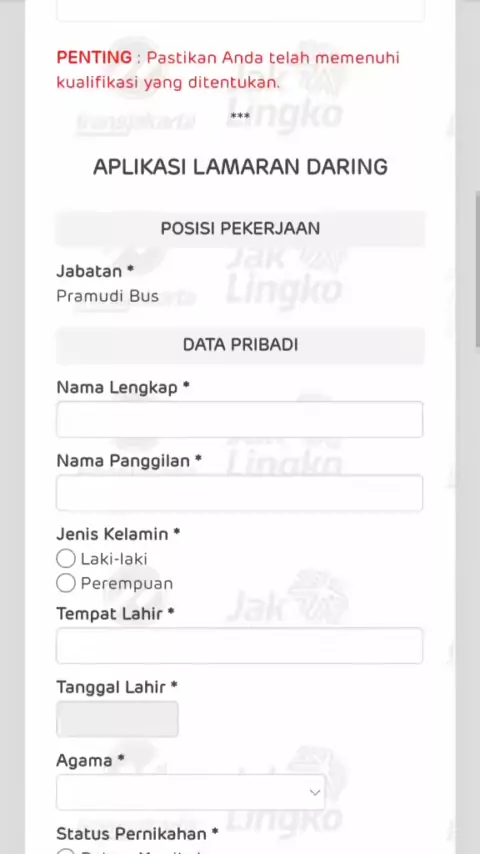Focus the Tempat Lahir text field
This screenshot has width=480, height=854.
(240, 645)
